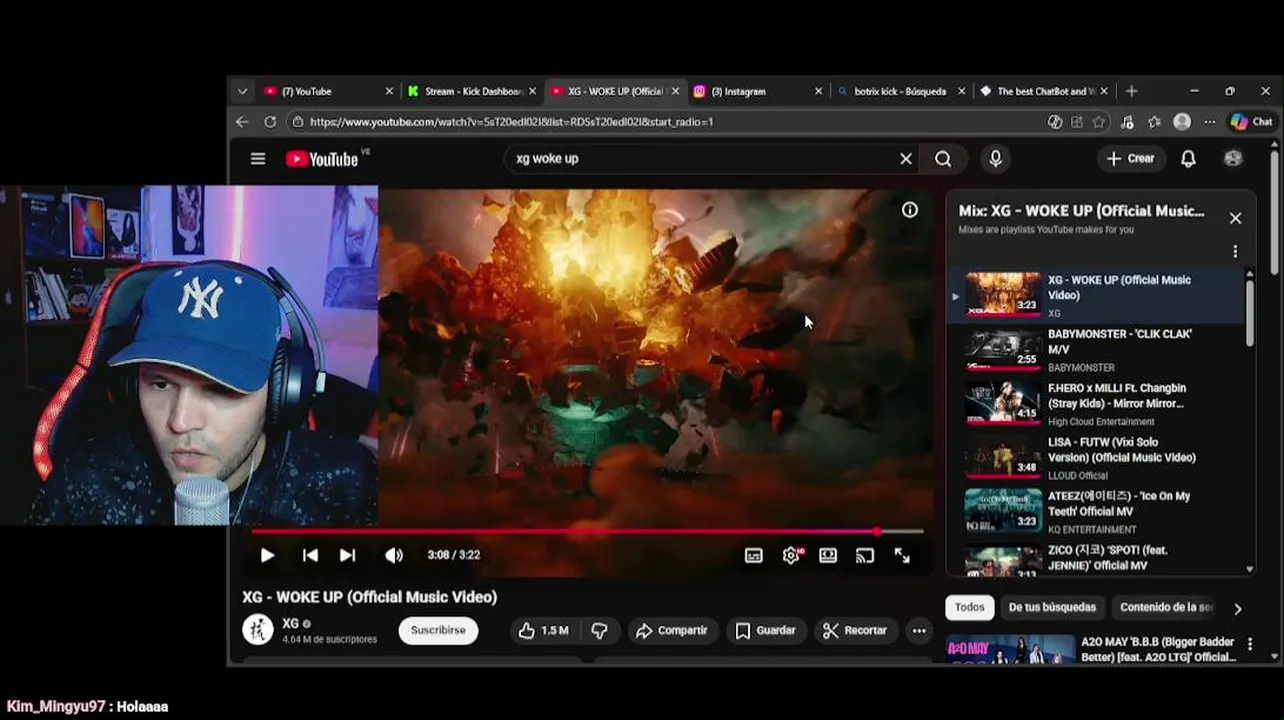
Task: Open the Copilot Chat button
Action: coord(1251,122)
